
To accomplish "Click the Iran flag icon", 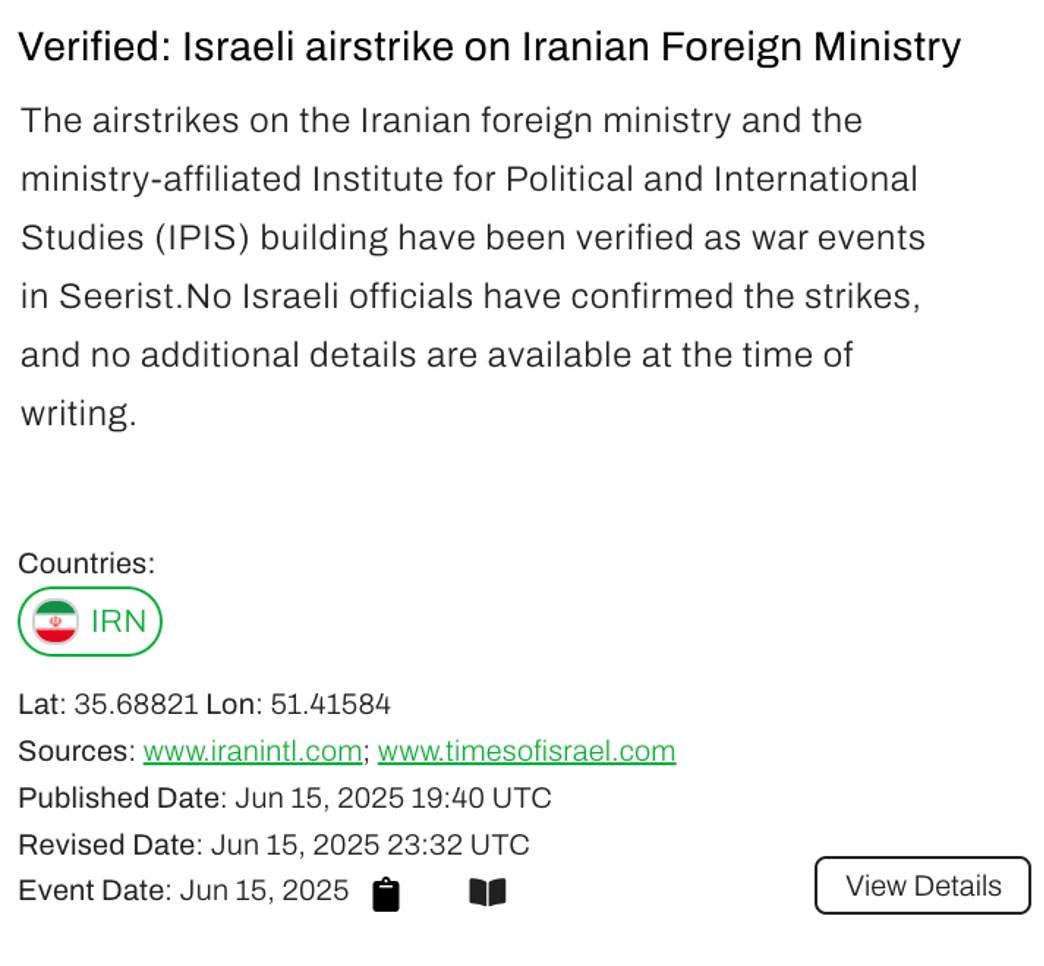I will pos(55,622).
